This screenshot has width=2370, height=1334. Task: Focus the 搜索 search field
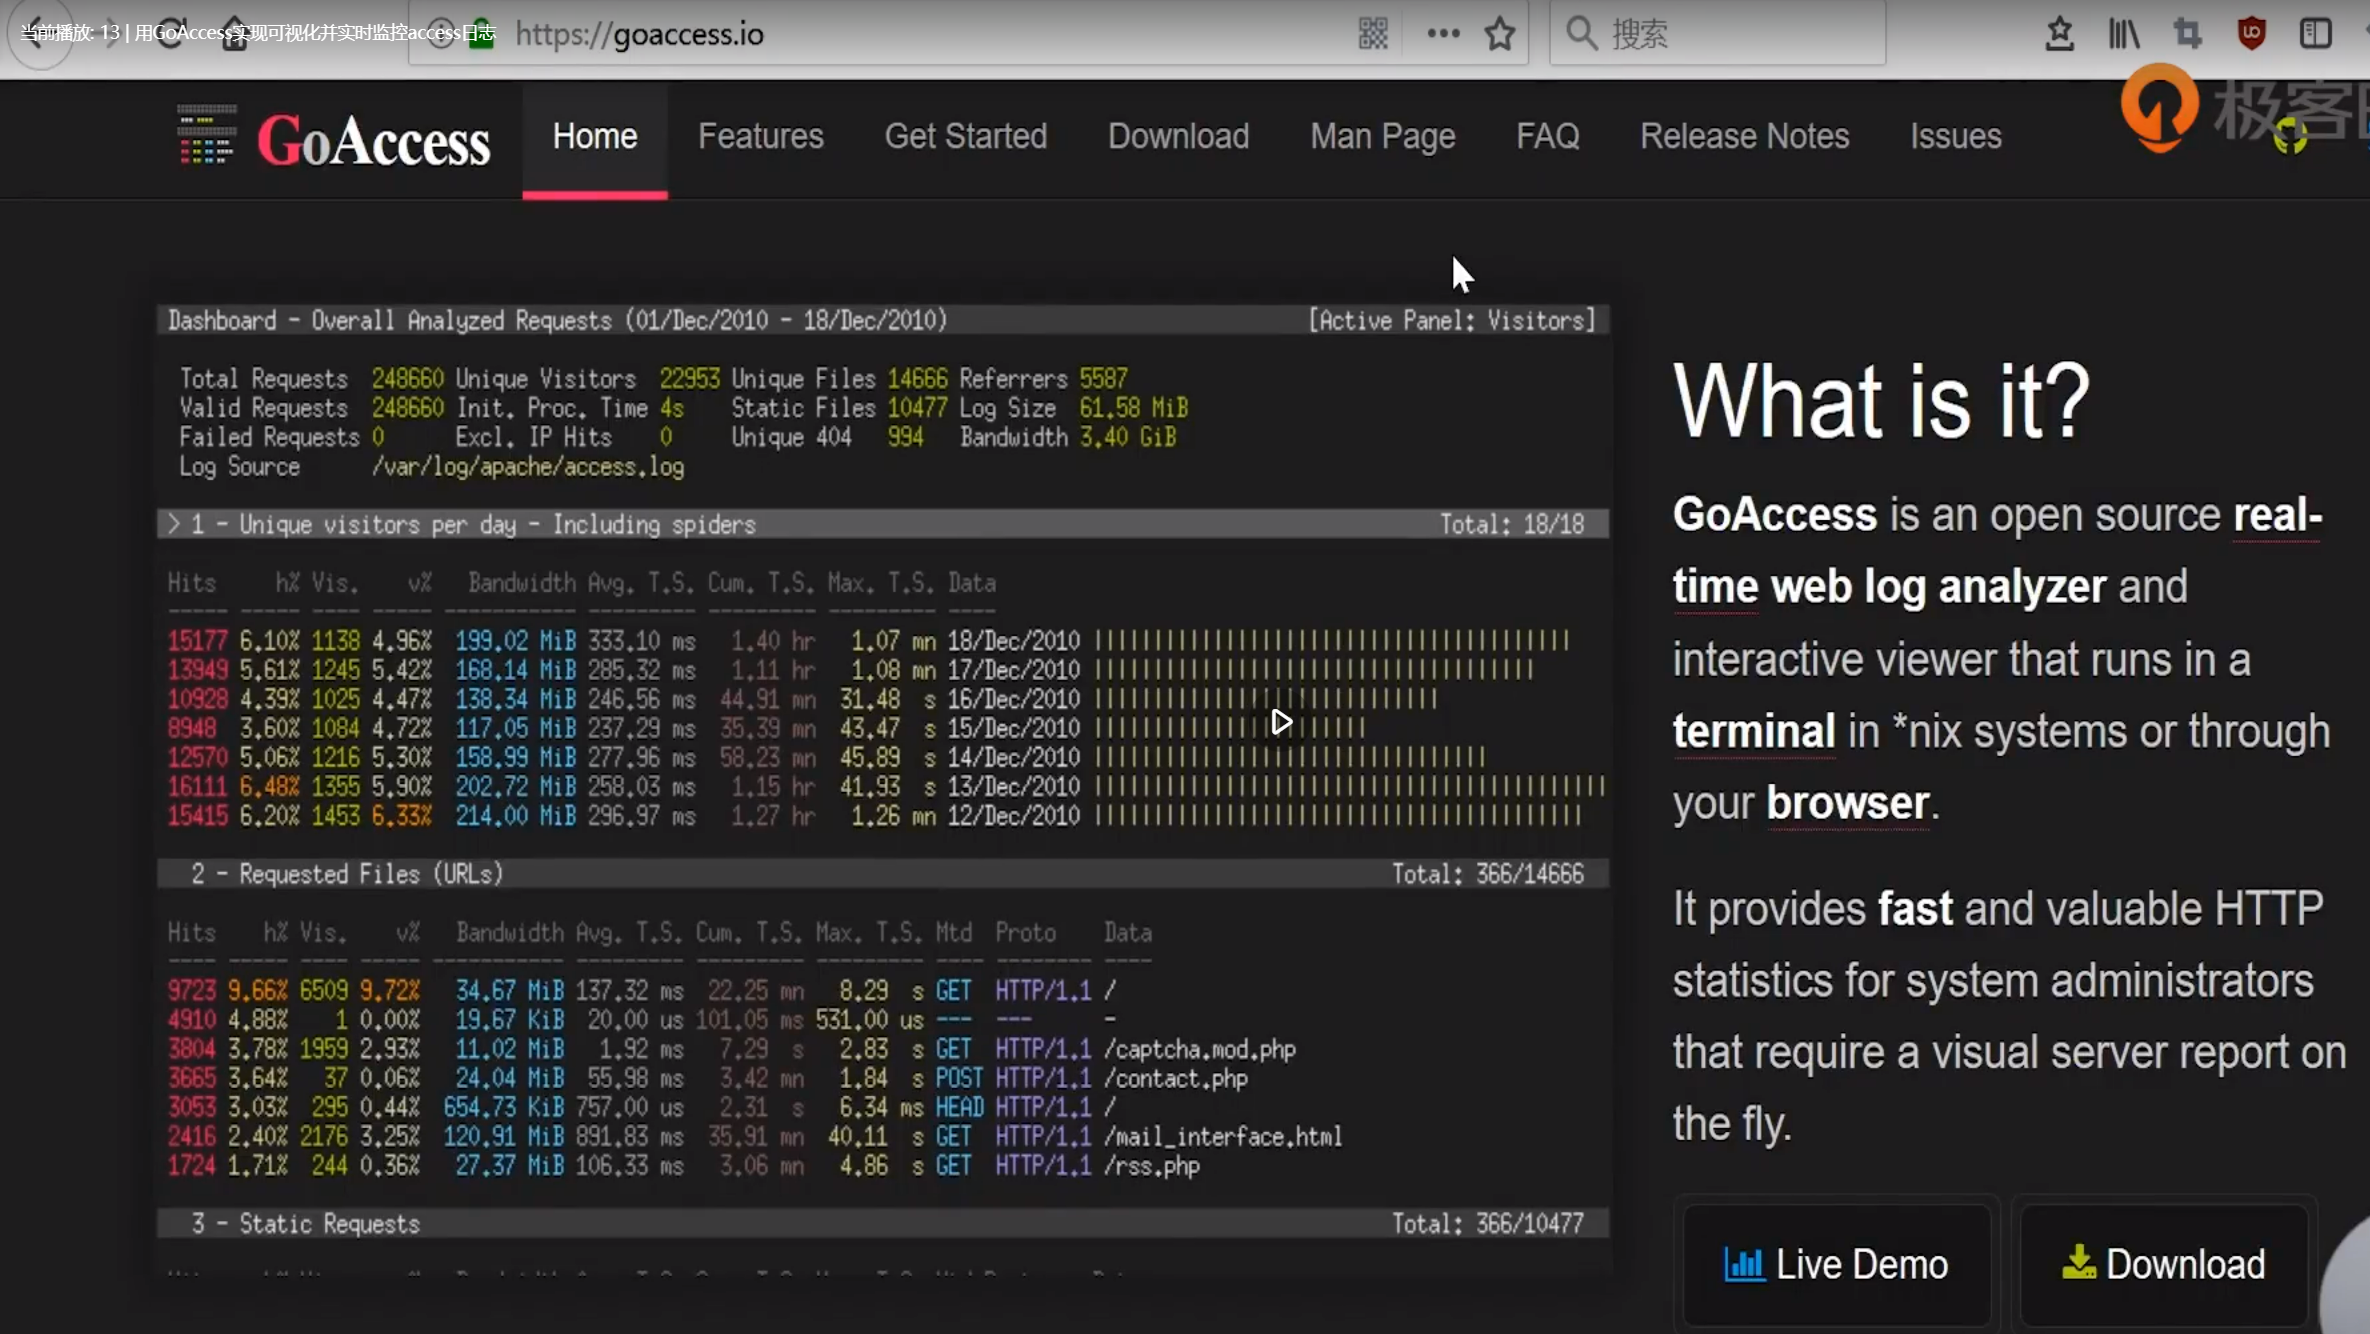tap(1717, 34)
